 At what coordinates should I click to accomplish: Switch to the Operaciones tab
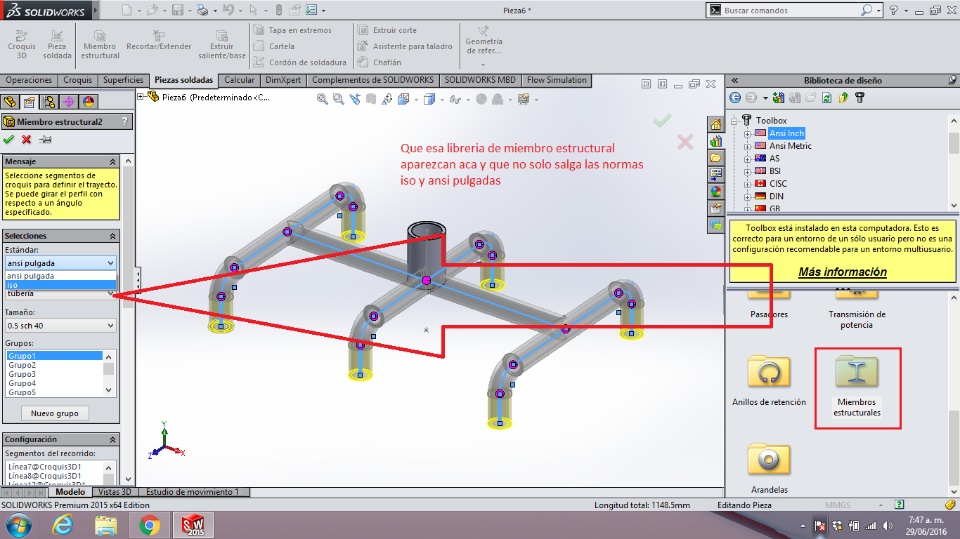29,80
